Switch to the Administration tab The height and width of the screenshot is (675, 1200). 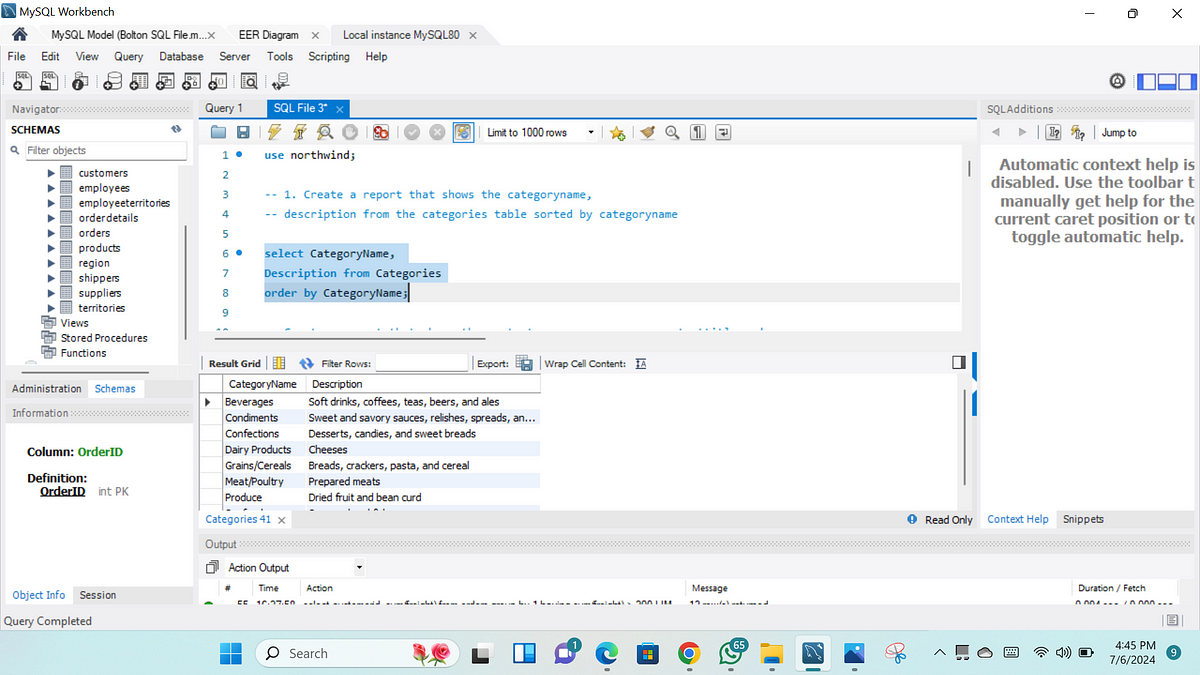point(46,388)
